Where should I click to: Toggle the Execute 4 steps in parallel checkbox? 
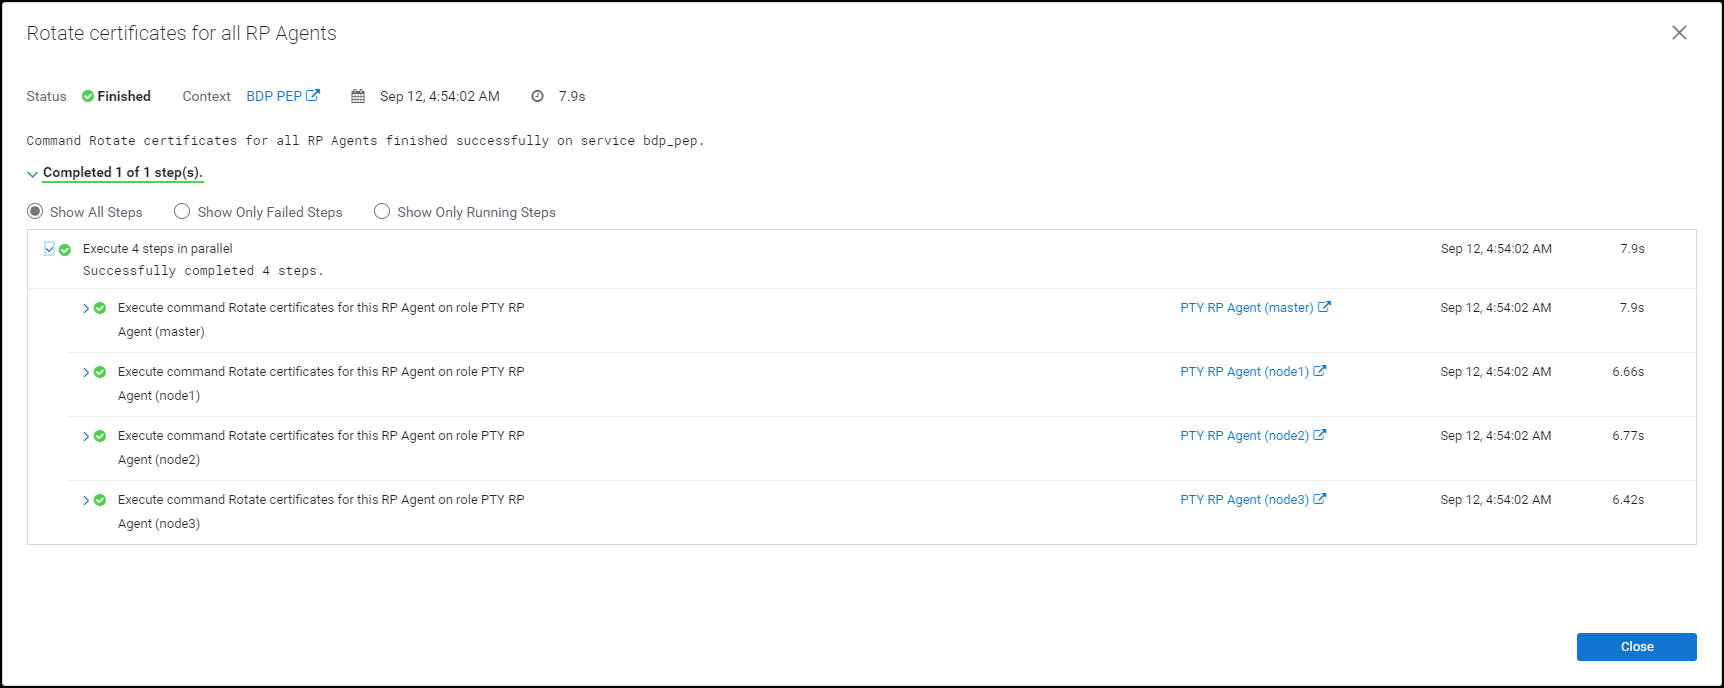click(x=49, y=248)
